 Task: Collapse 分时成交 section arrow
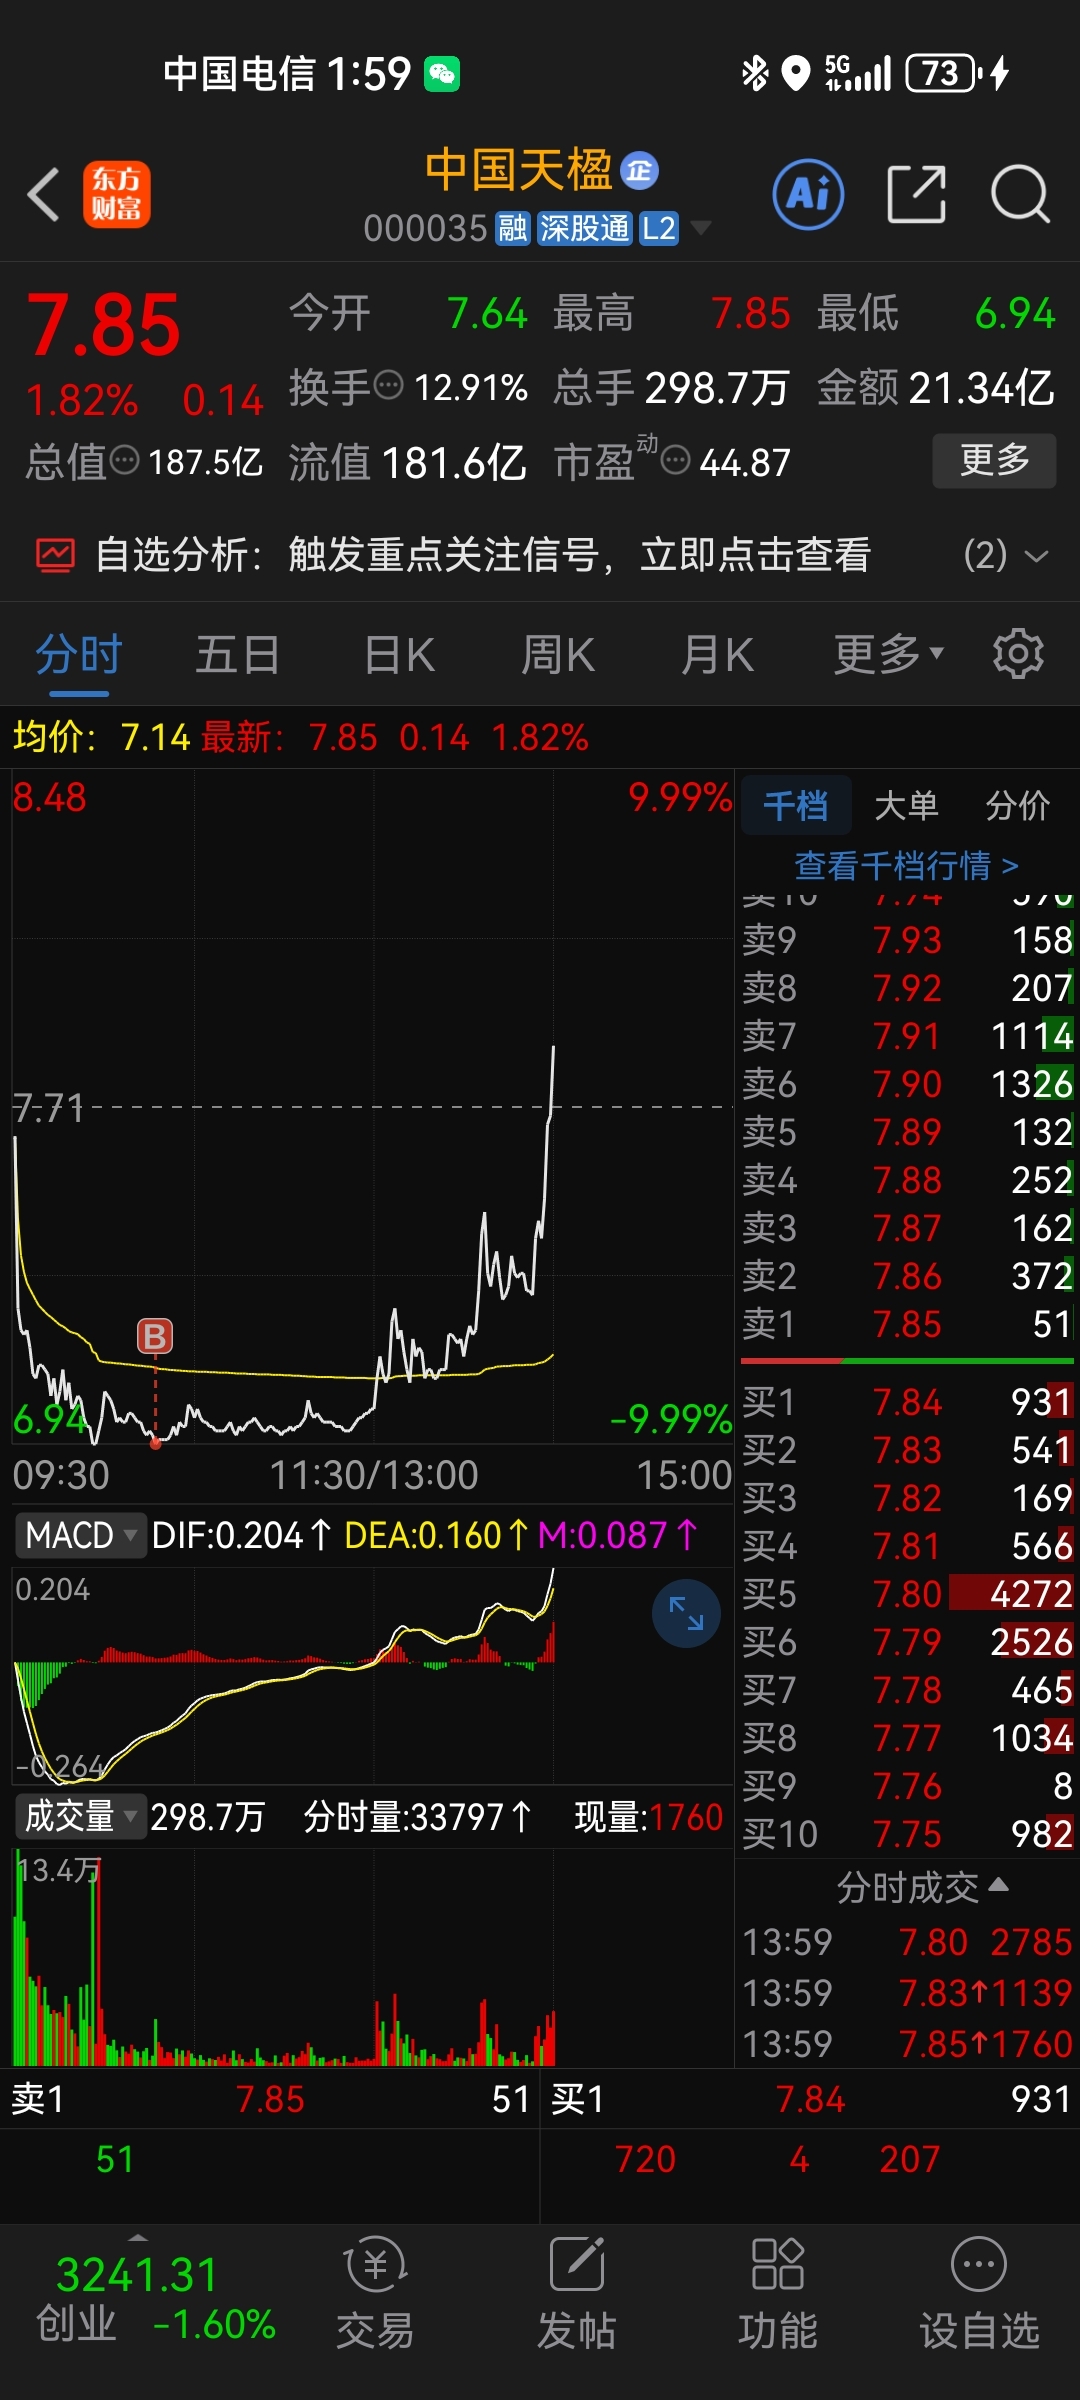[998, 1886]
